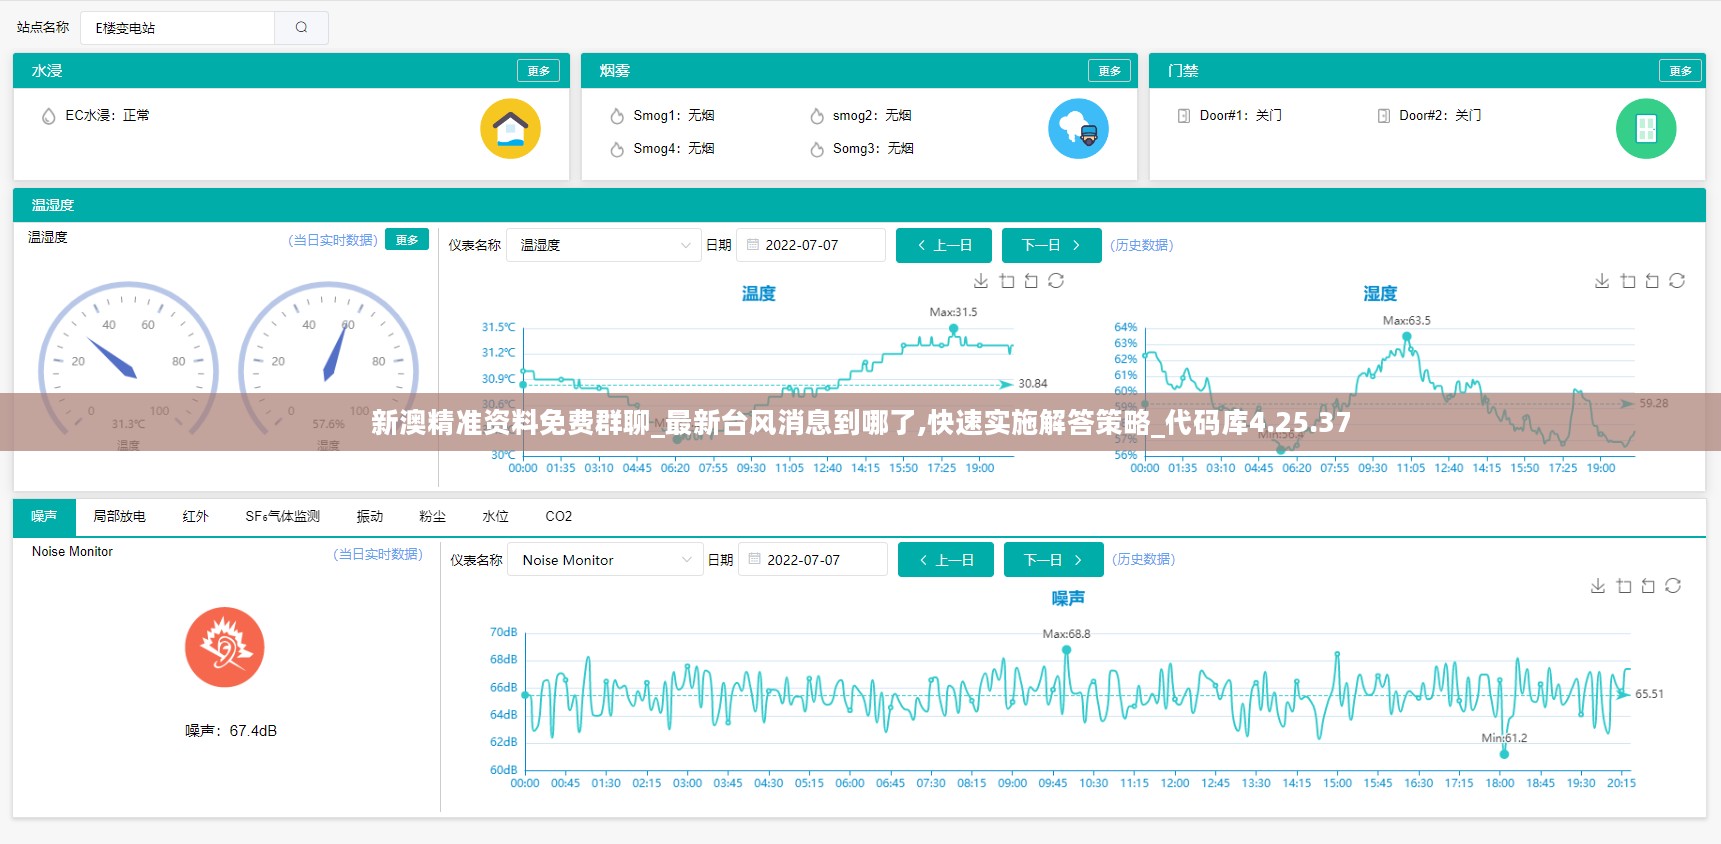Open the 温湿度 instrument name dropdown
1721x844 pixels.
tap(603, 245)
